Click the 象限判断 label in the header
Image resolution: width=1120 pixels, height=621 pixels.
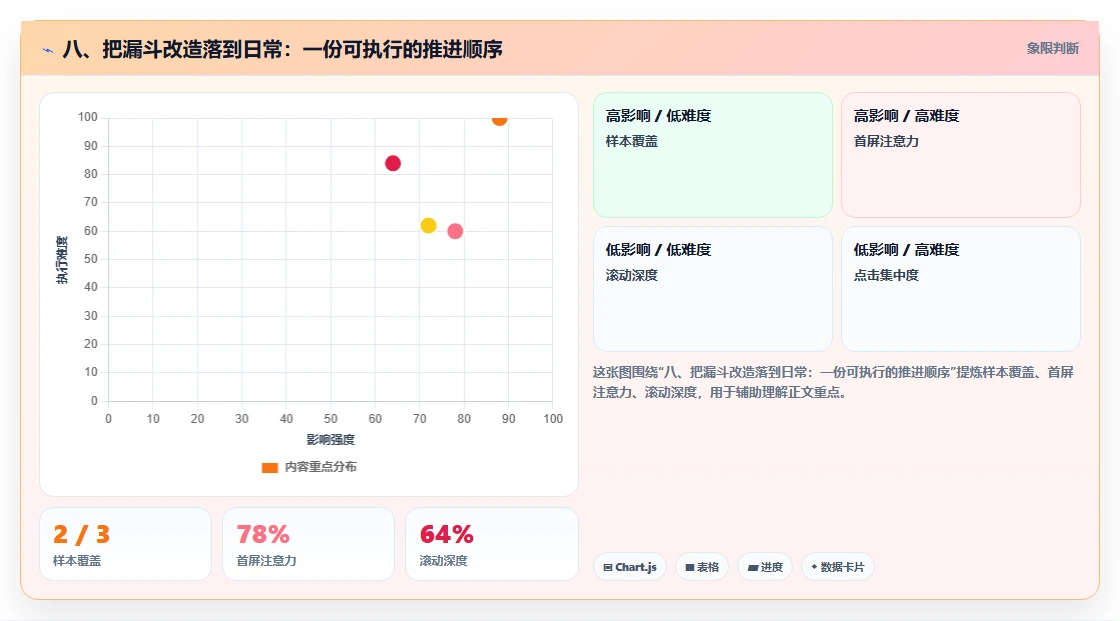click(x=1052, y=49)
